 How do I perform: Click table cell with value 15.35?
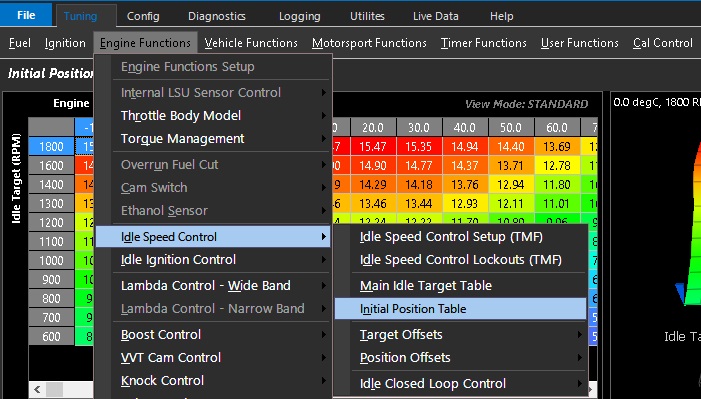point(419,146)
